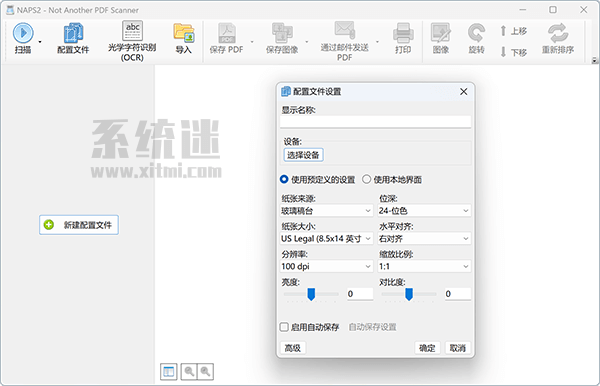600x386 pixels.
Task: Expand the Save Images dropdown arrow
Action: (307, 42)
